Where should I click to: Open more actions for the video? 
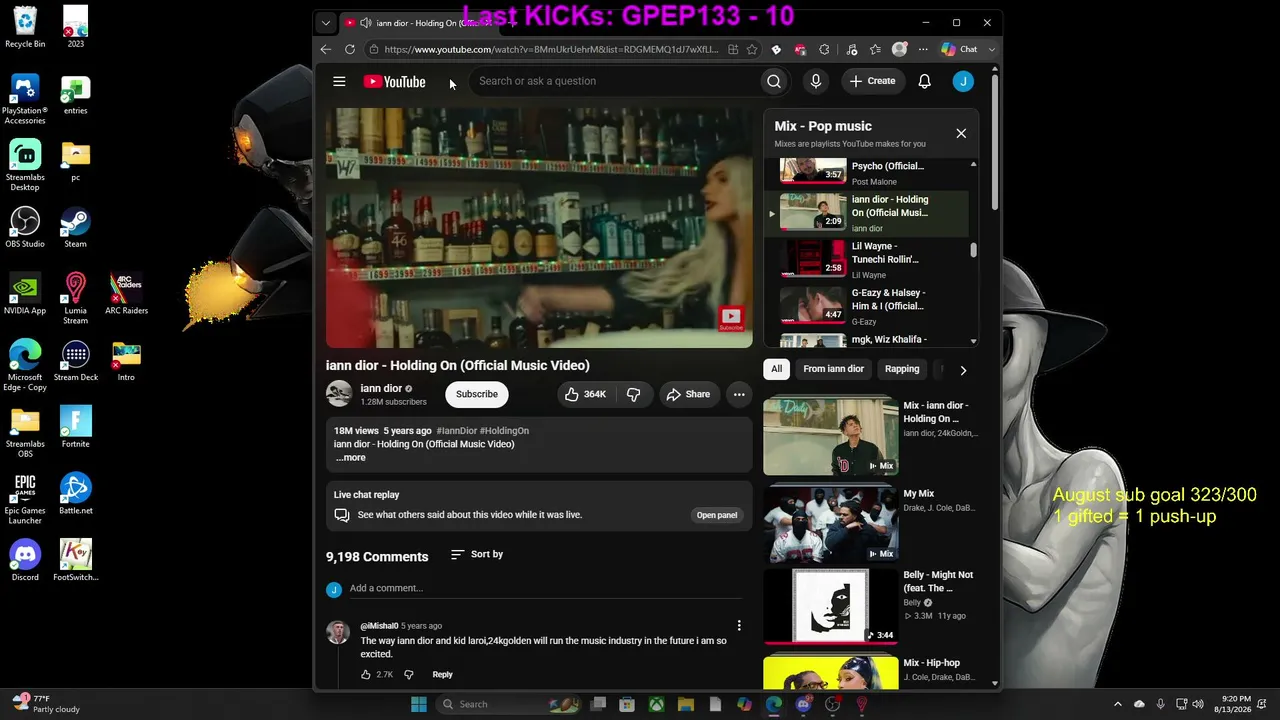[739, 394]
